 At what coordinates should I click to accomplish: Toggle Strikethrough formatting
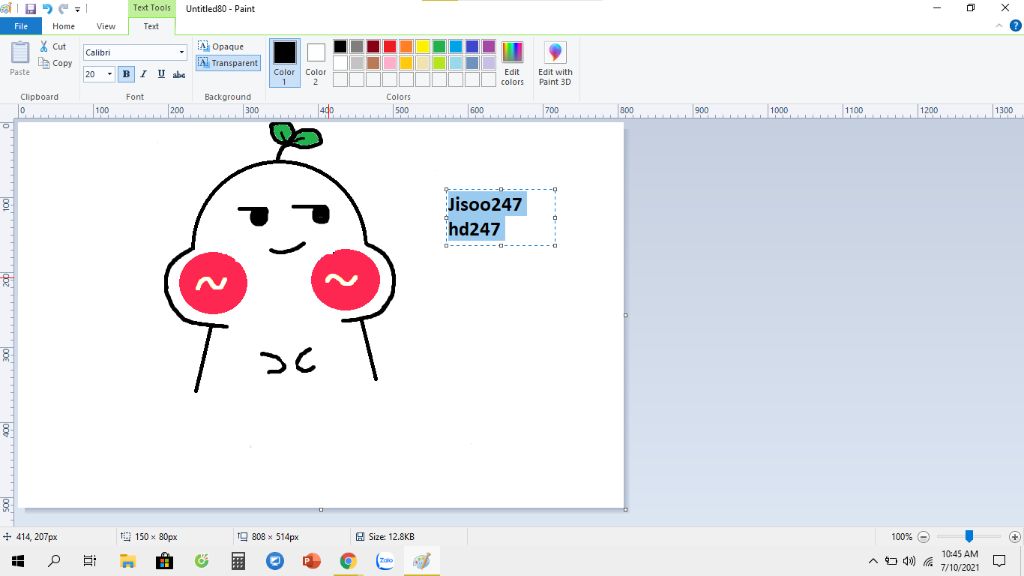(179, 74)
